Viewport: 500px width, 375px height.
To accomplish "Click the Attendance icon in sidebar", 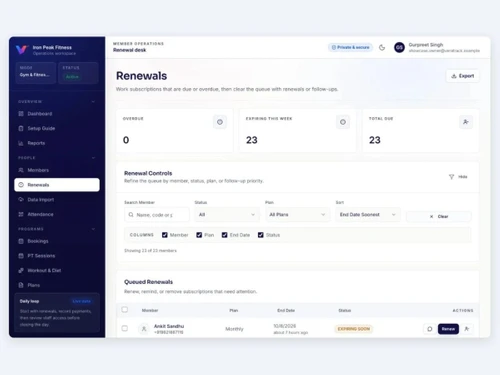I will [21, 214].
